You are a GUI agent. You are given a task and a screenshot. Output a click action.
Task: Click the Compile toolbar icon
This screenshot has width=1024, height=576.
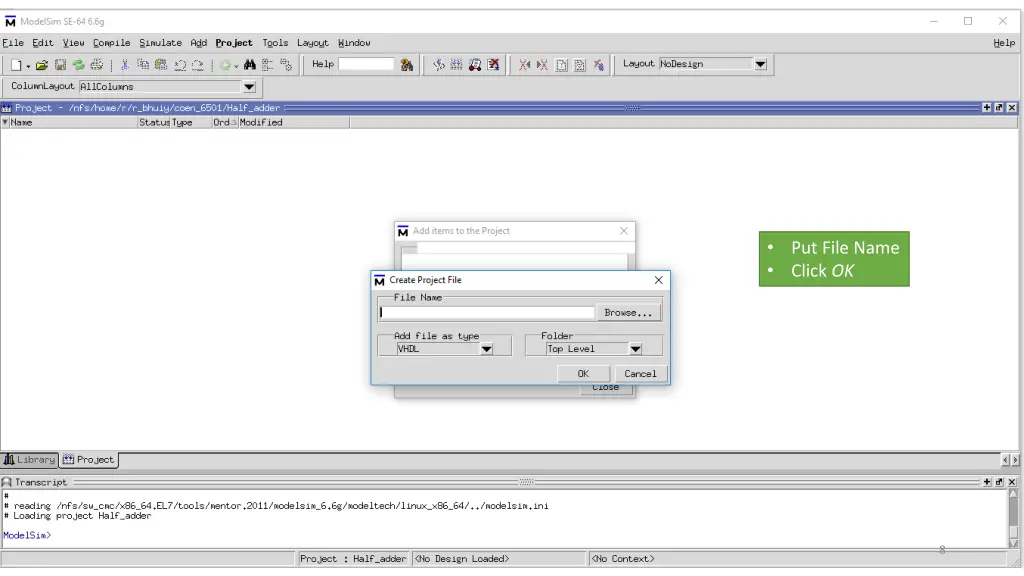(438, 65)
